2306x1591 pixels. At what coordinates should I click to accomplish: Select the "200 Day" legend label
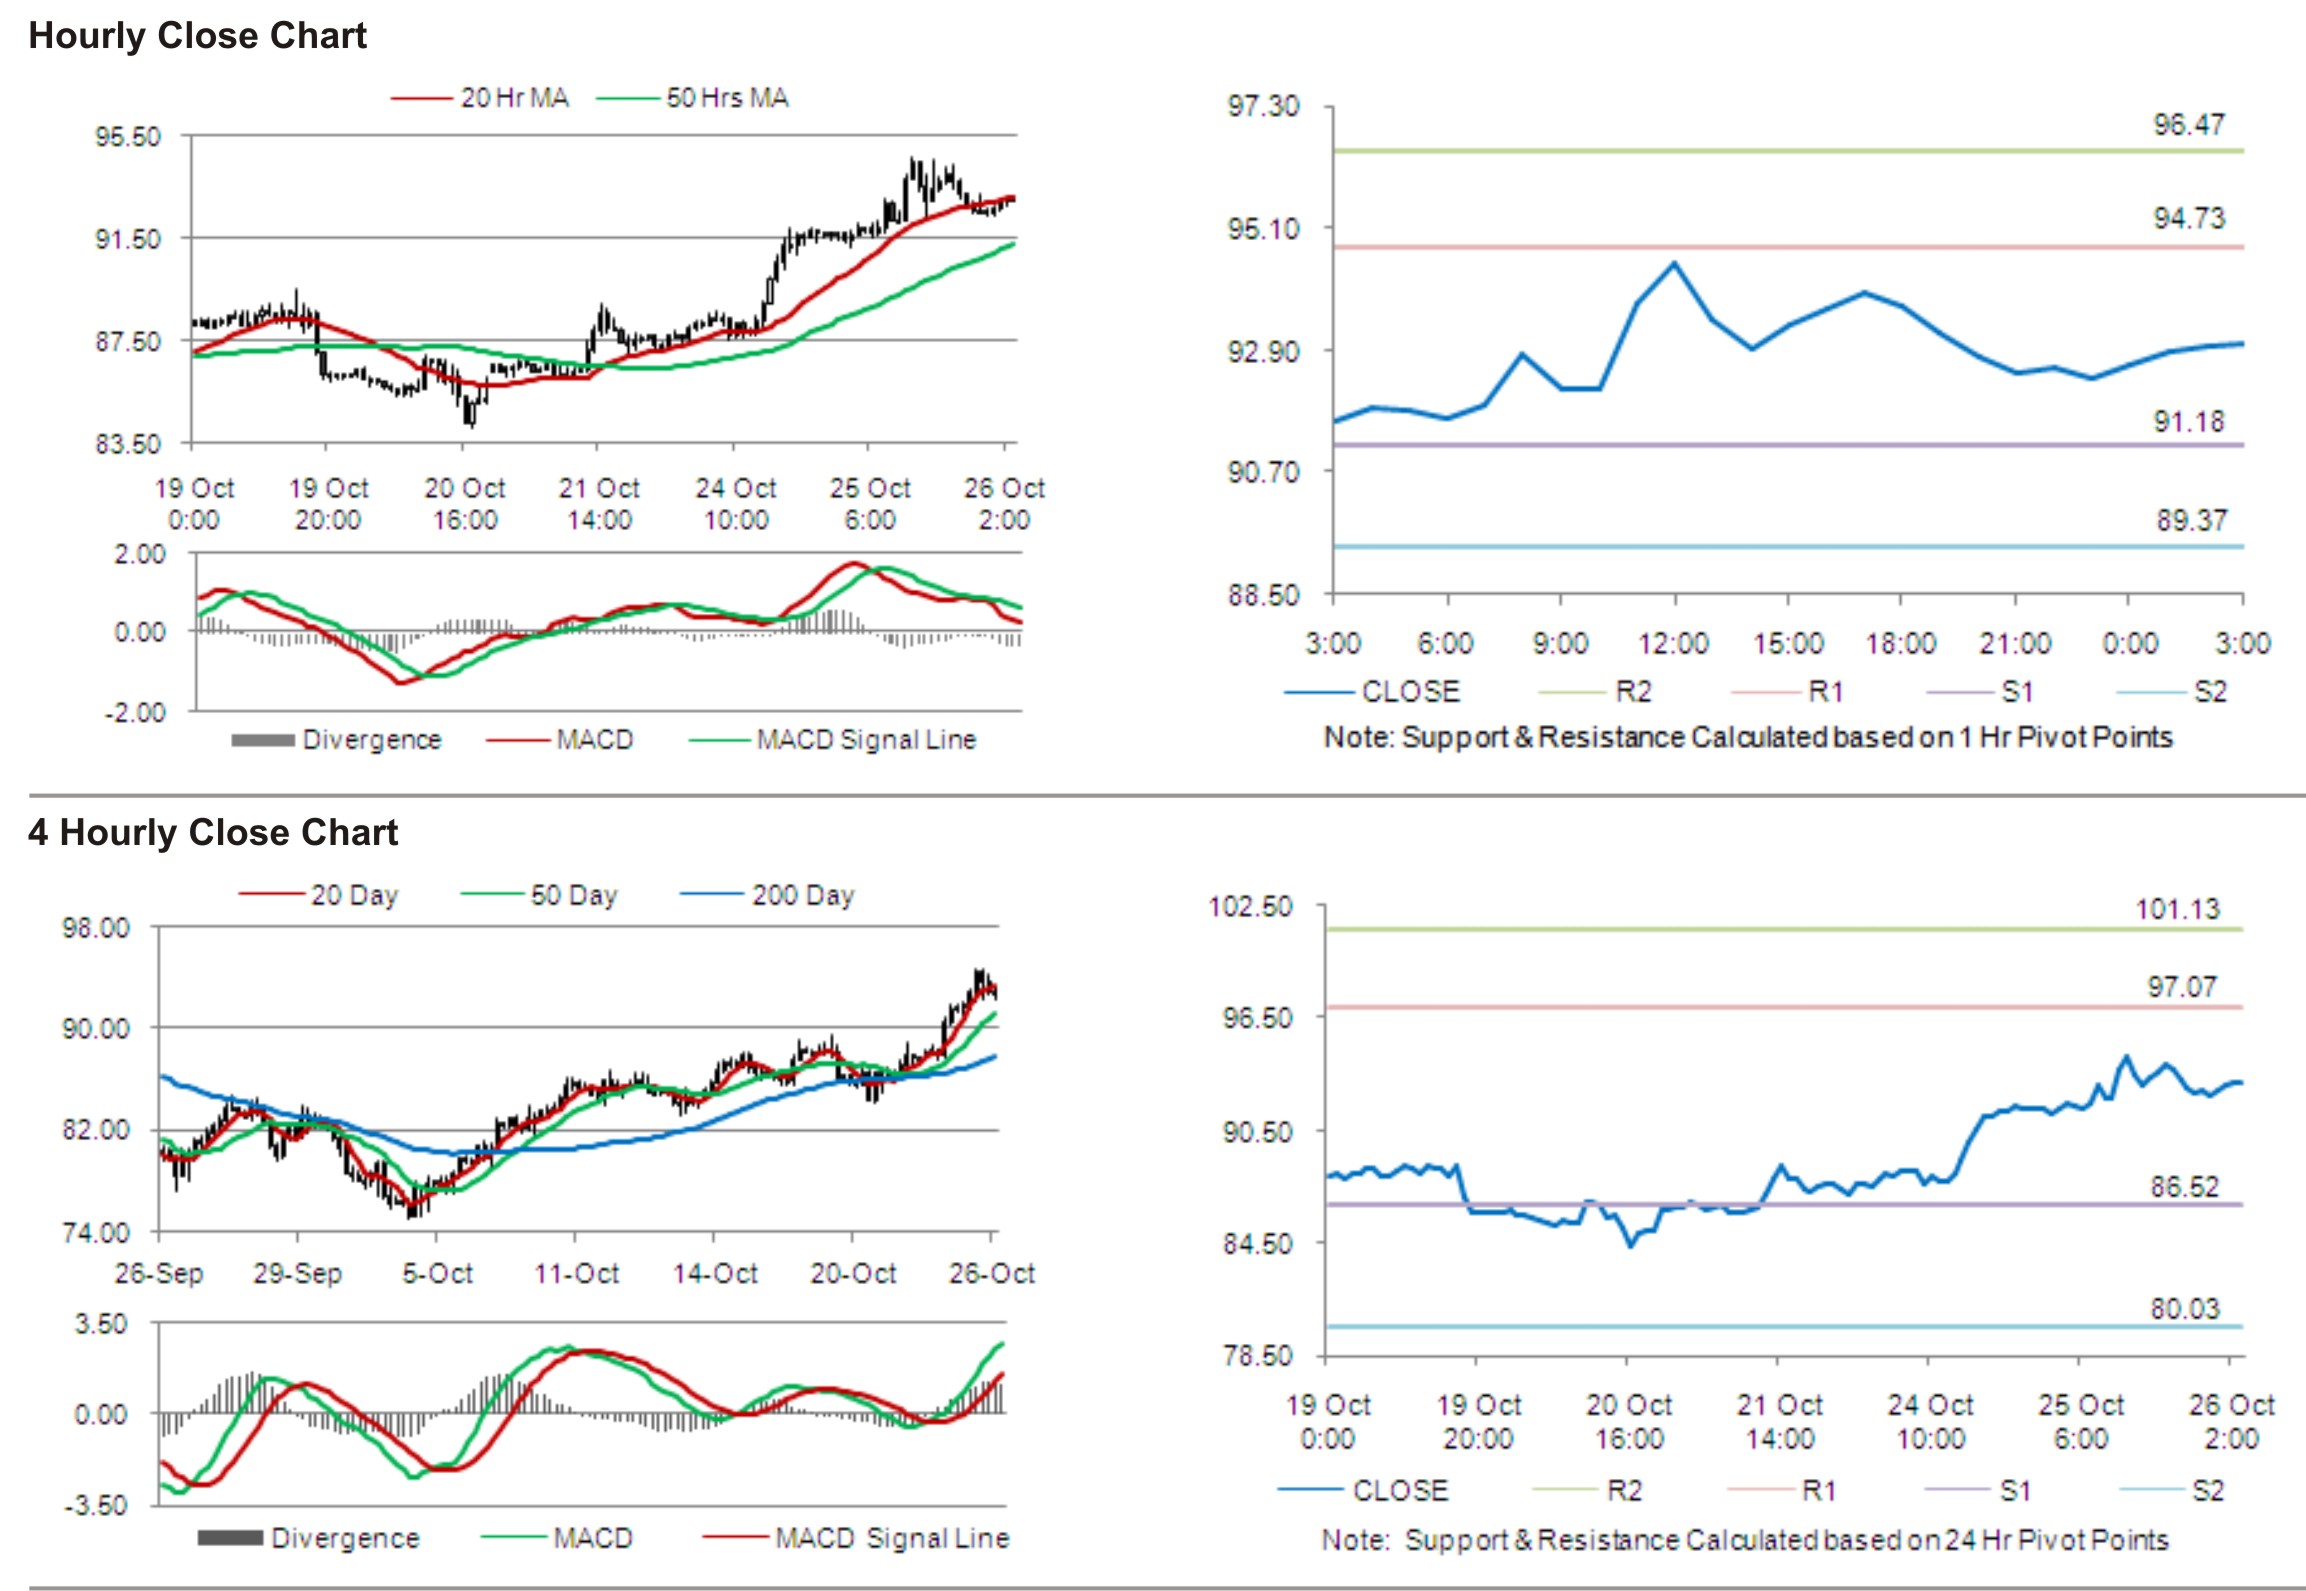tap(803, 895)
